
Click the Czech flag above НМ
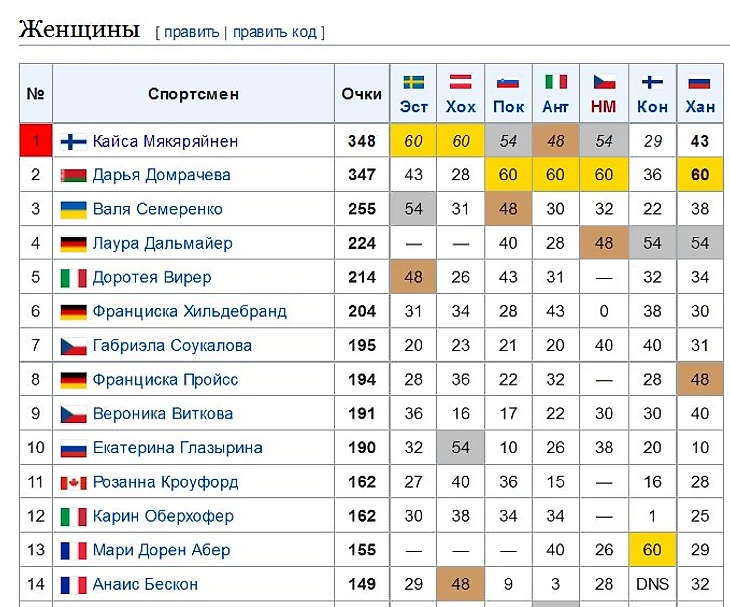click(x=604, y=82)
